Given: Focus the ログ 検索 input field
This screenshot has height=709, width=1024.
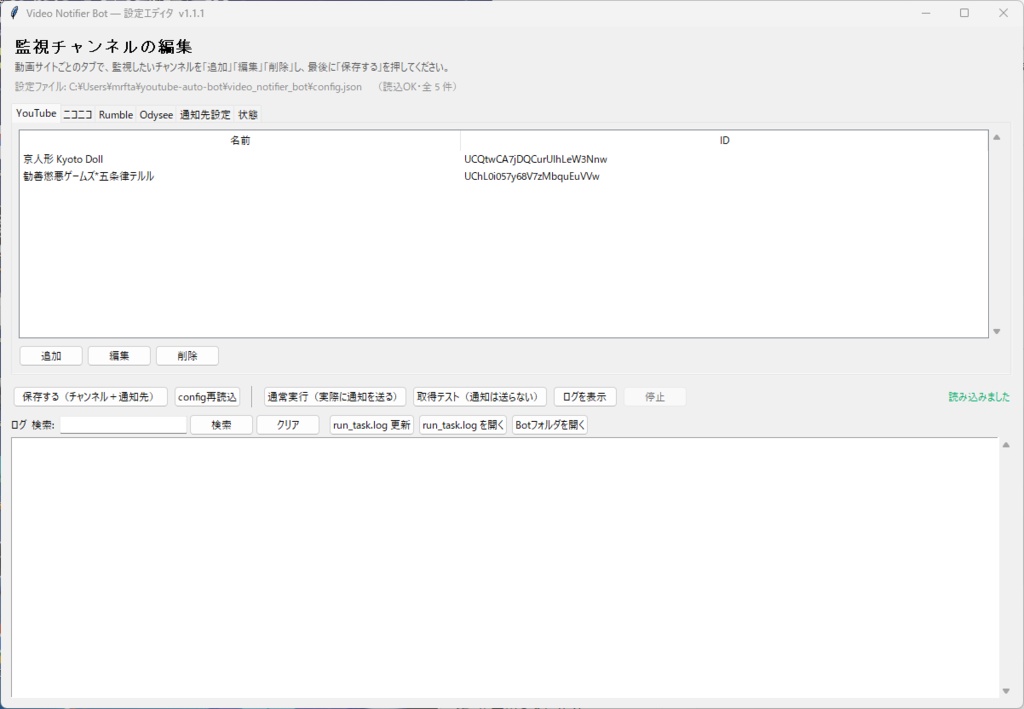Looking at the screenshot, I should click(x=123, y=425).
